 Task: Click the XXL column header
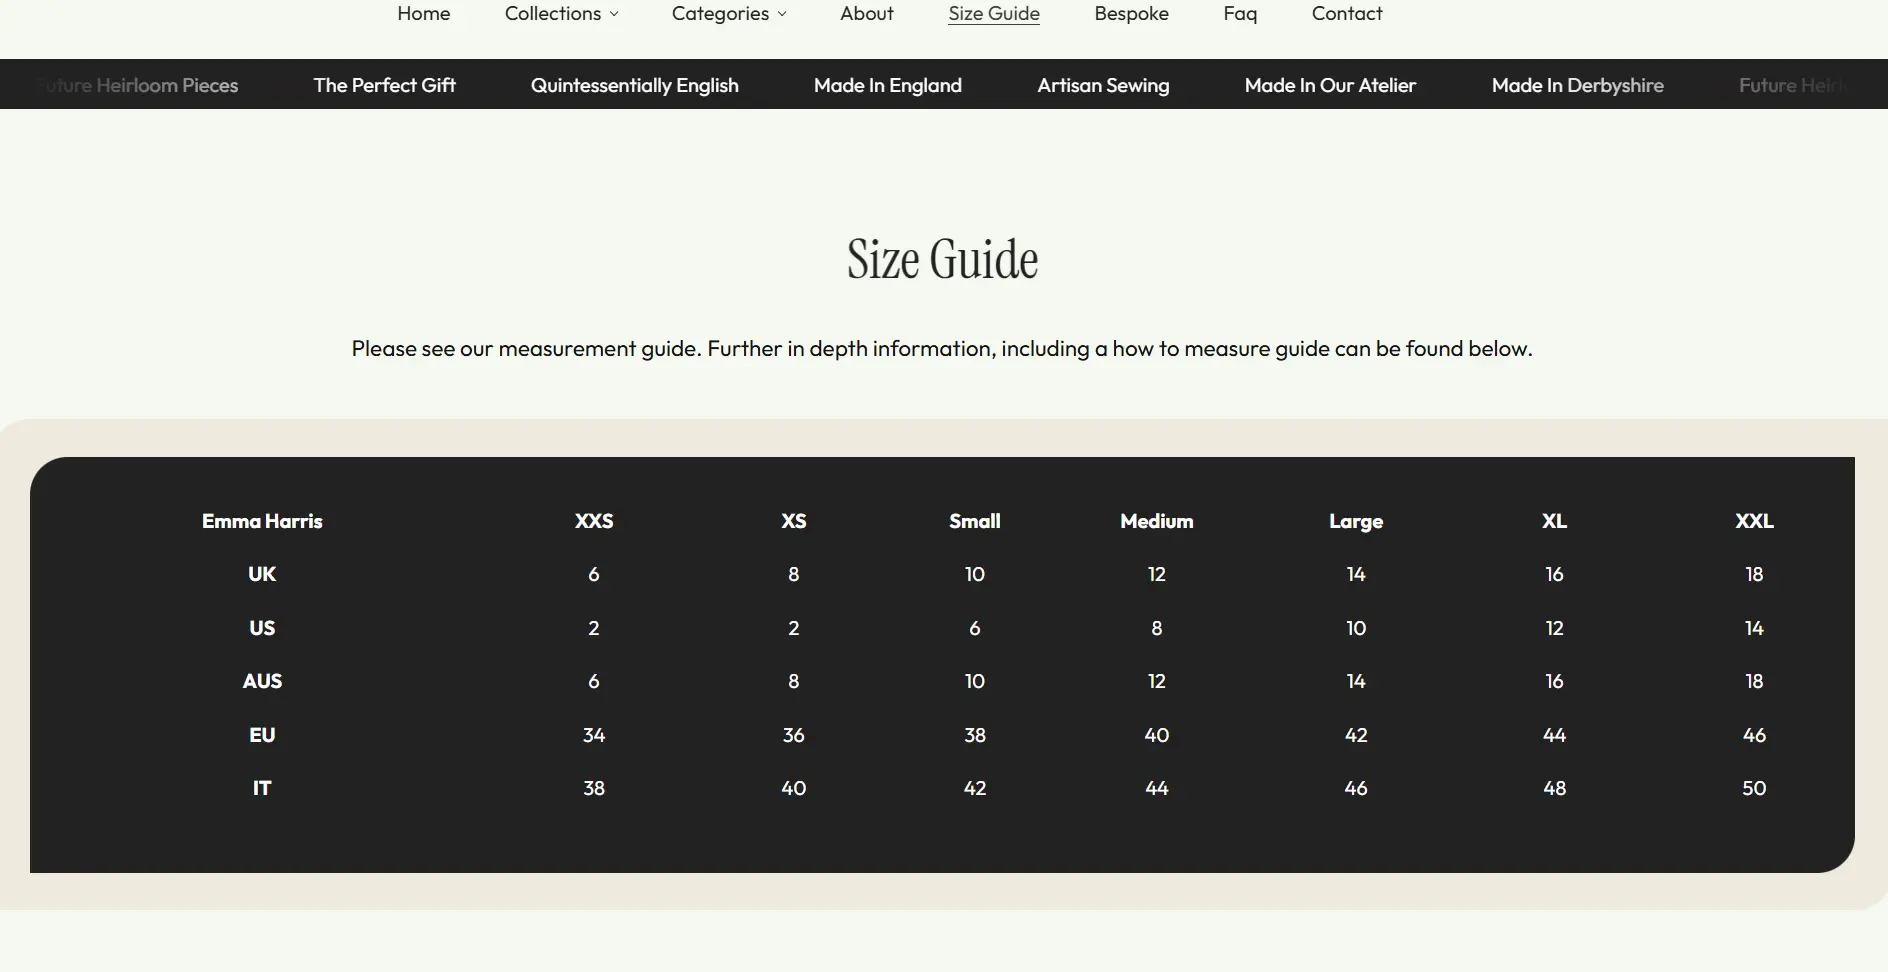[1754, 521]
